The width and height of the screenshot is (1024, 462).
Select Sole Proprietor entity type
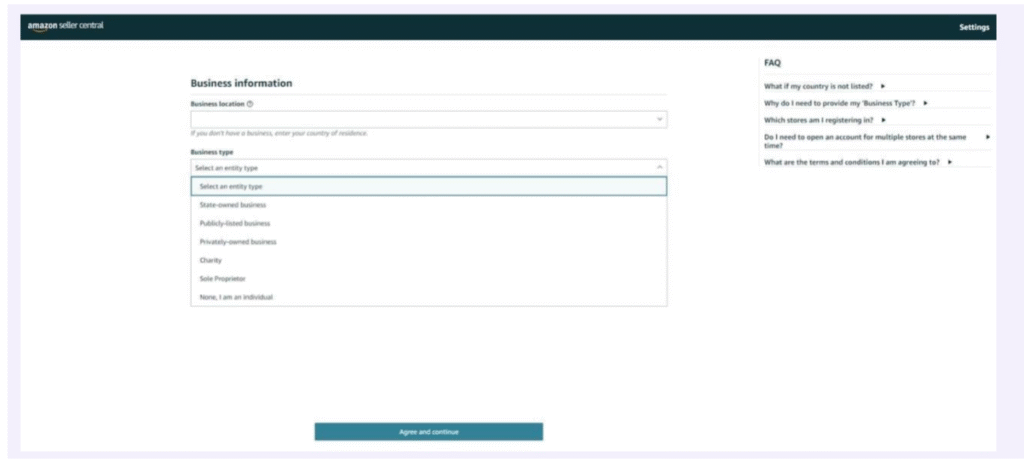223,279
